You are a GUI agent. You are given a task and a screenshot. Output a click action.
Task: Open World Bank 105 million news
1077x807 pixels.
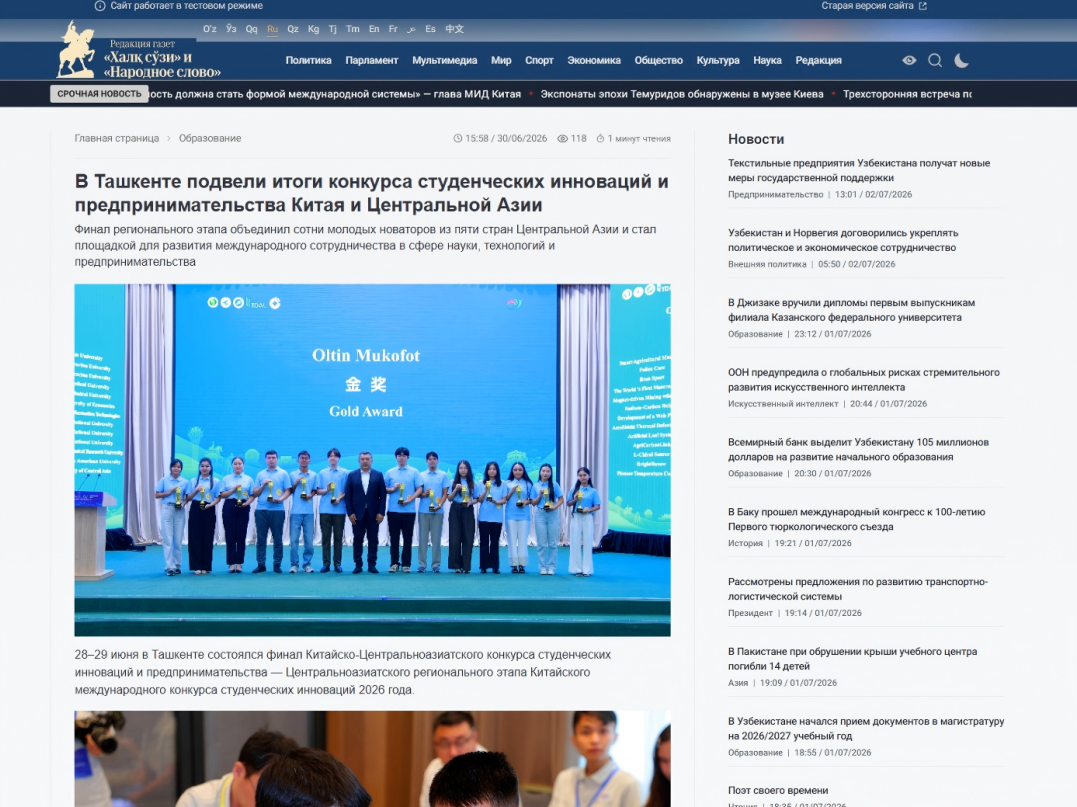pos(858,450)
